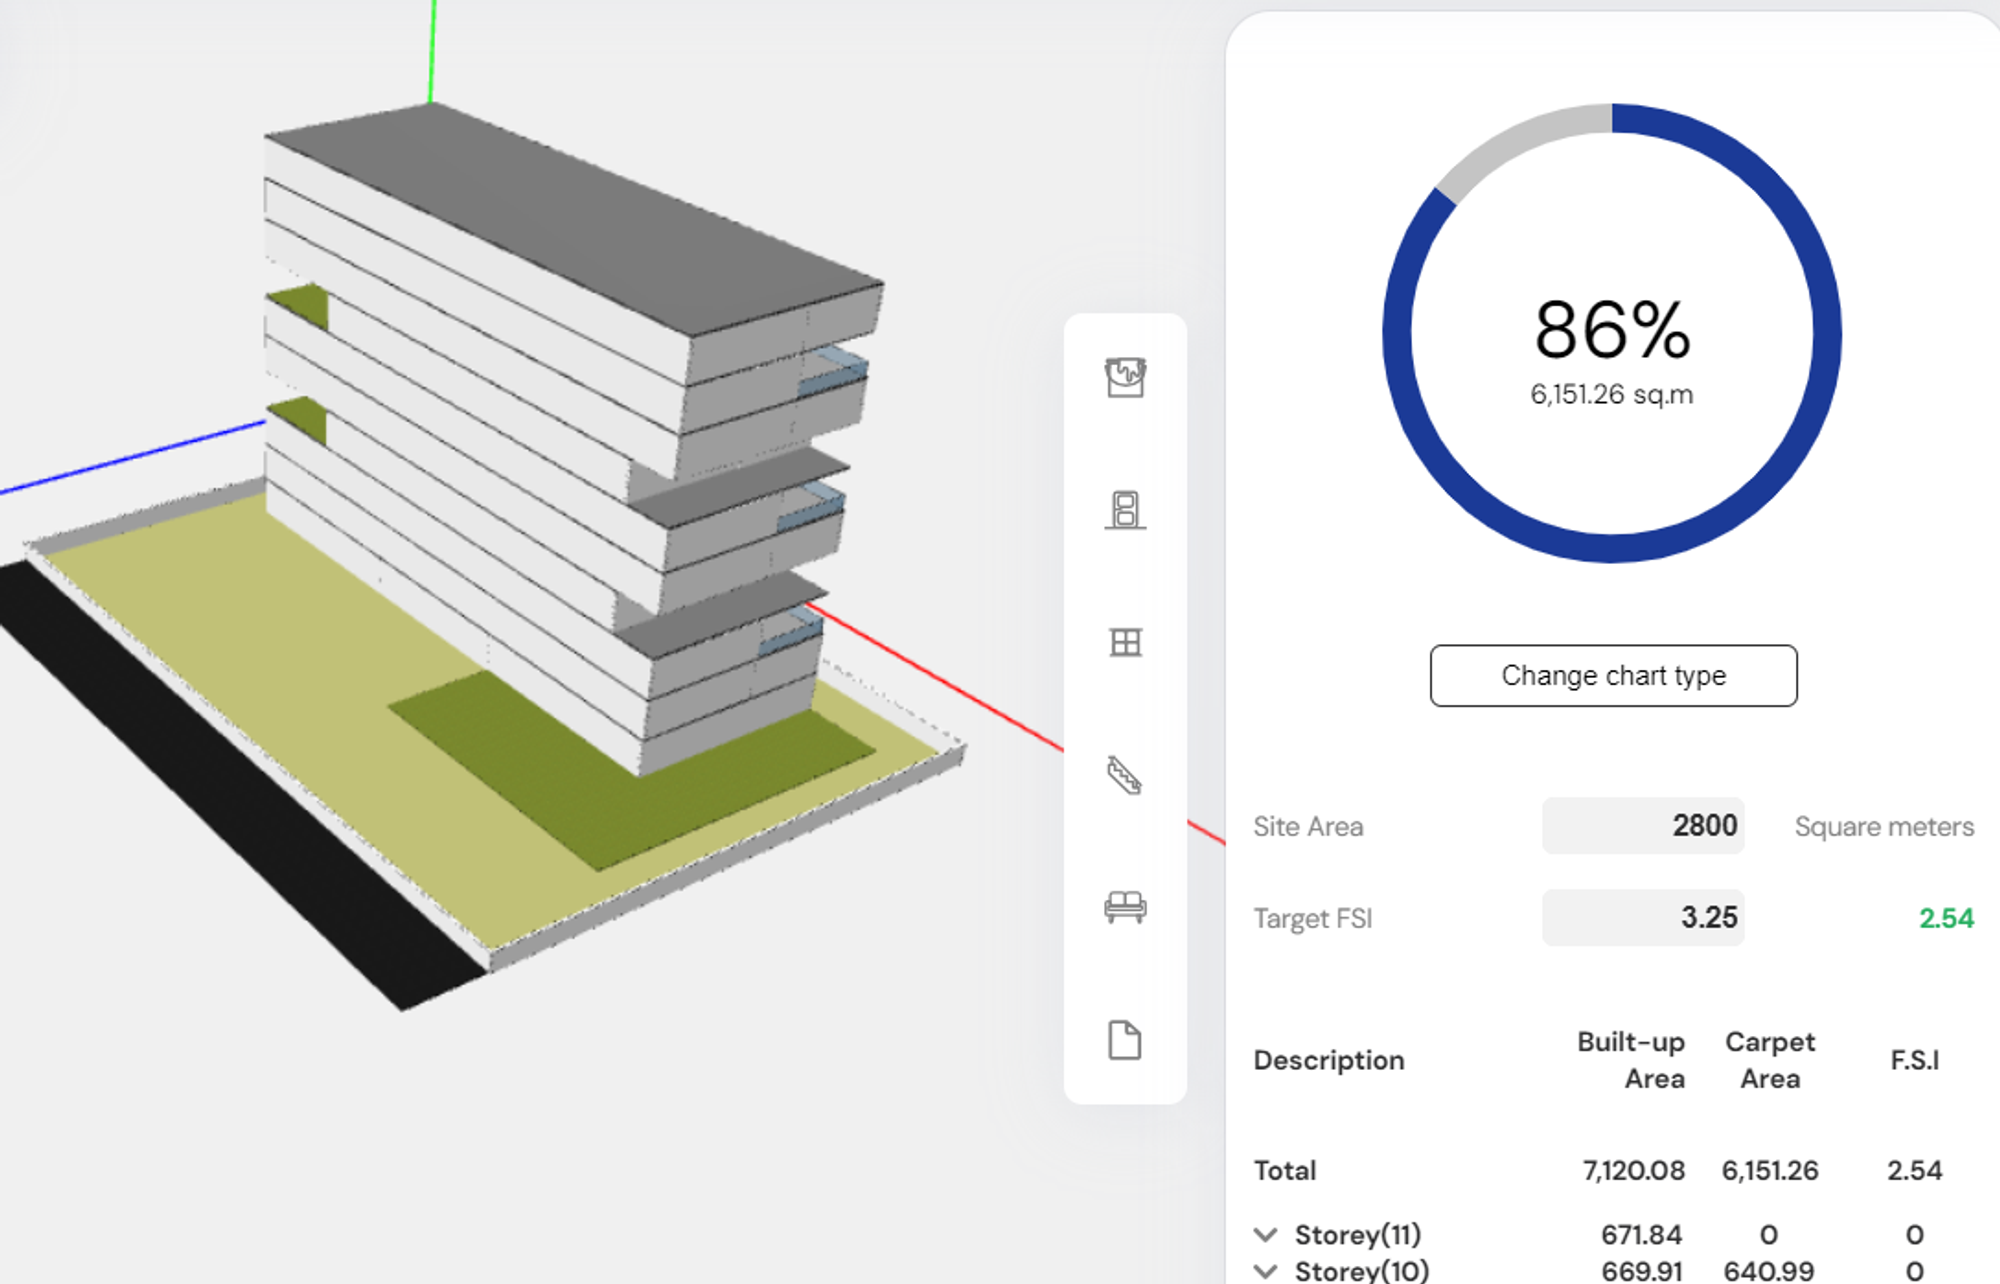Click the Target FSI label
This screenshot has width=2000, height=1284.
(1313, 918)
